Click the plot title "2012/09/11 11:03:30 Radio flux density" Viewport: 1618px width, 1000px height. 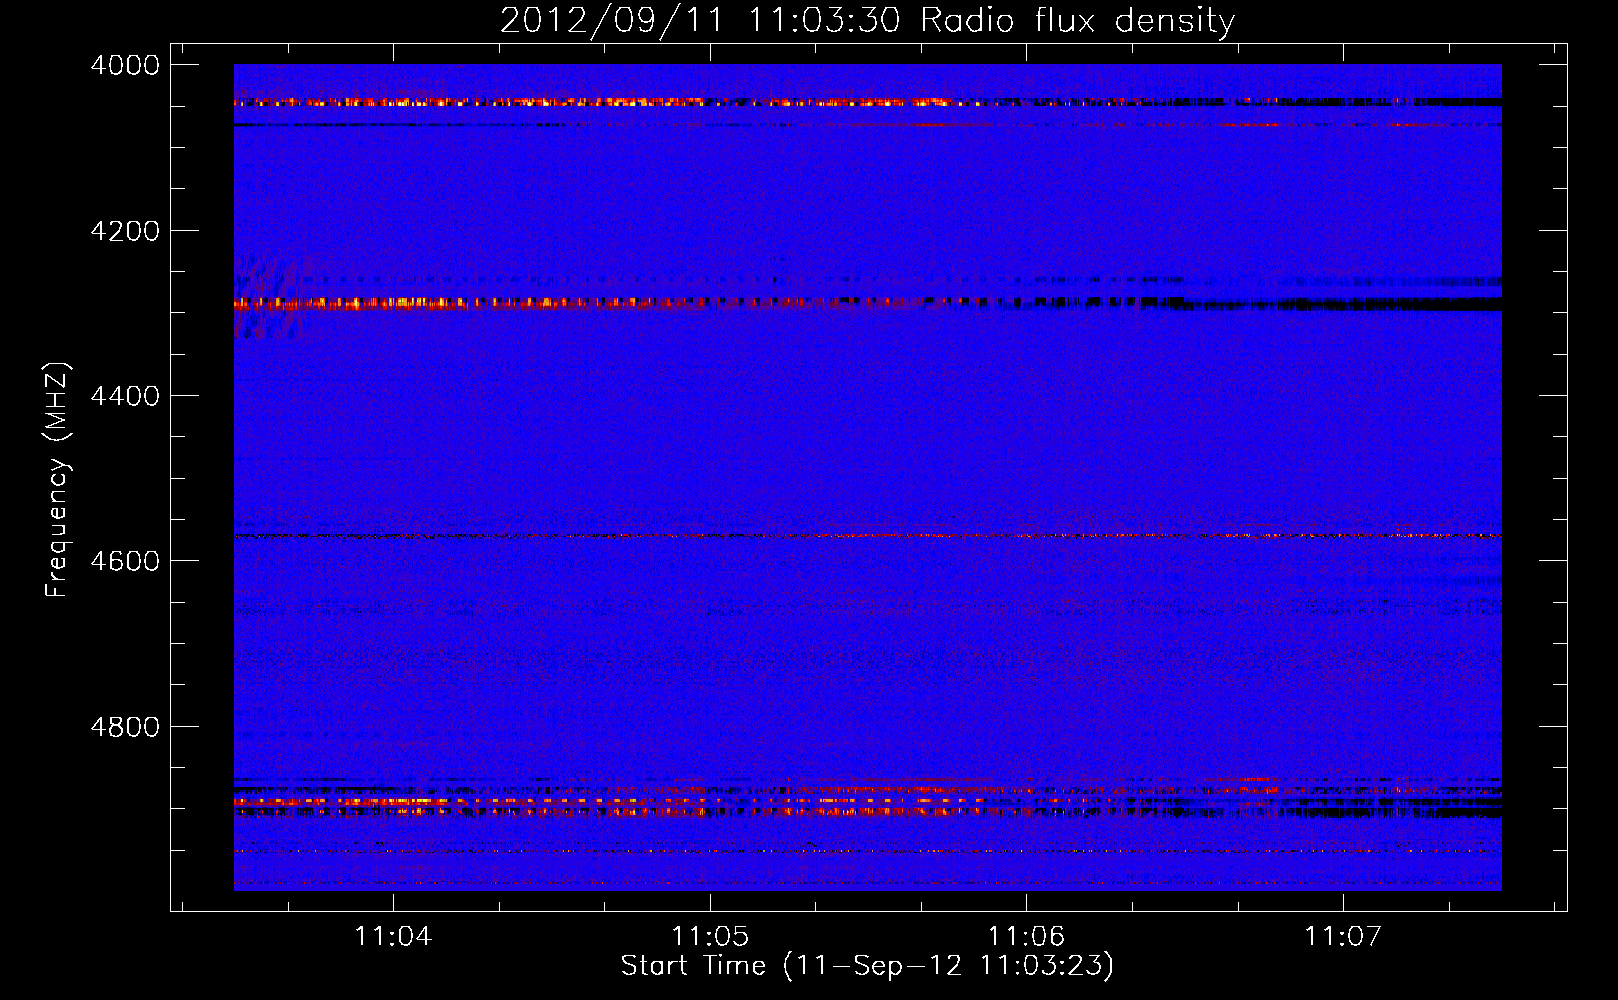point(867,21)
